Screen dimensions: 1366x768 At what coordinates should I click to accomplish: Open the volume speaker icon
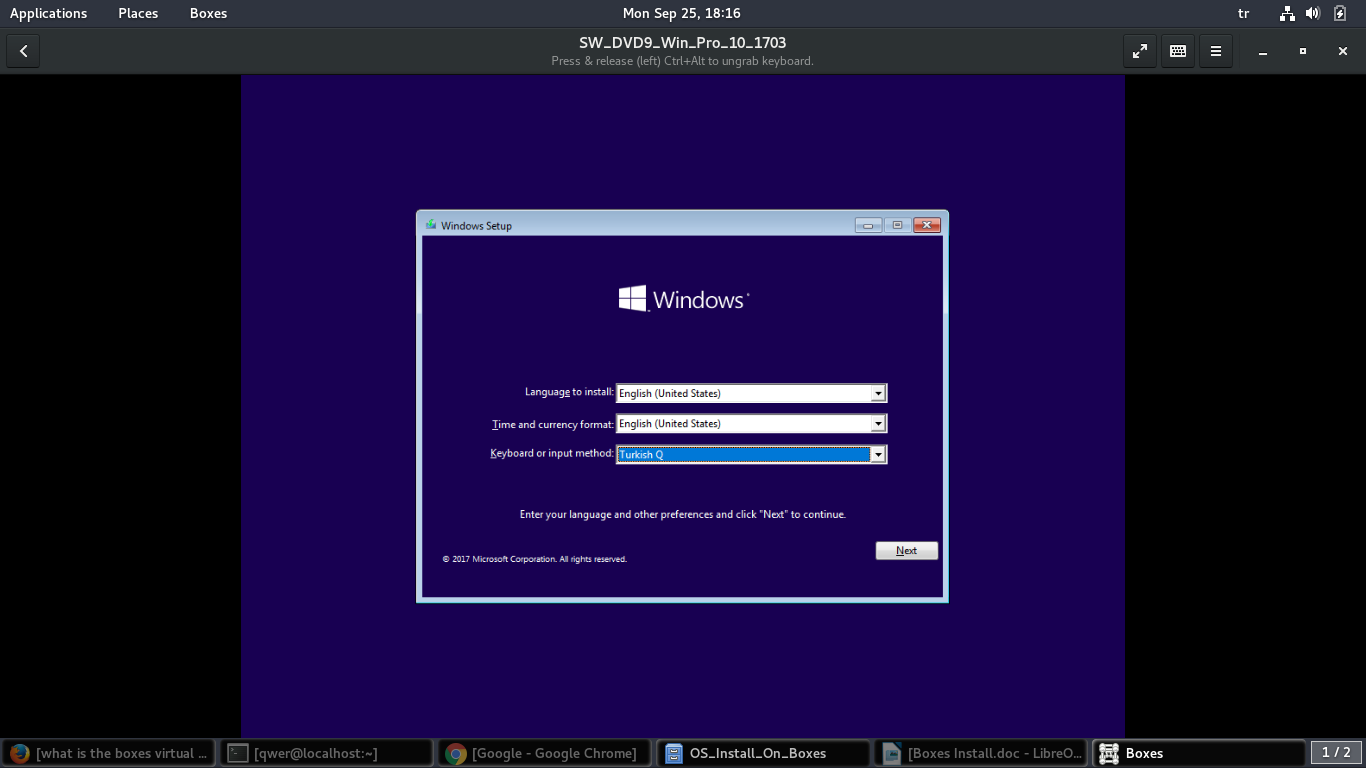point(1313,13)
